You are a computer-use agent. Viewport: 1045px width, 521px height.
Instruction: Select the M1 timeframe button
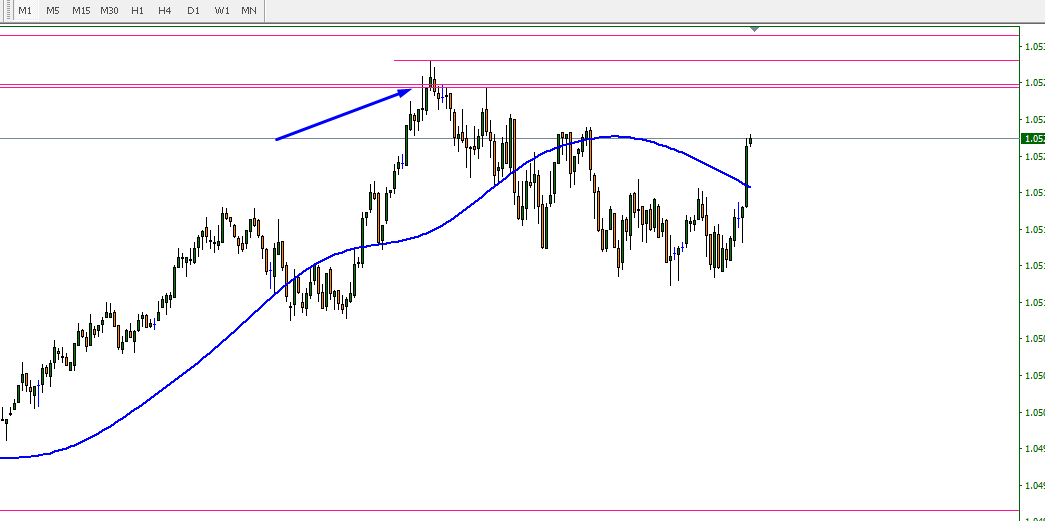(25, 11)
